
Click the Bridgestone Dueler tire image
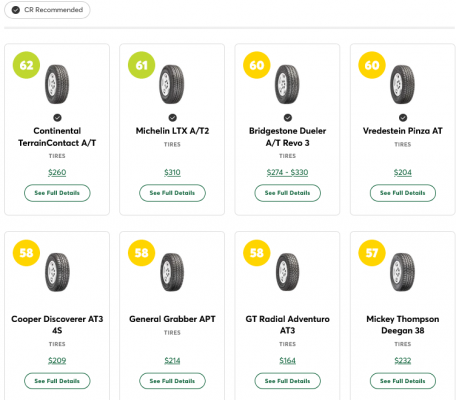pos(287,84)
